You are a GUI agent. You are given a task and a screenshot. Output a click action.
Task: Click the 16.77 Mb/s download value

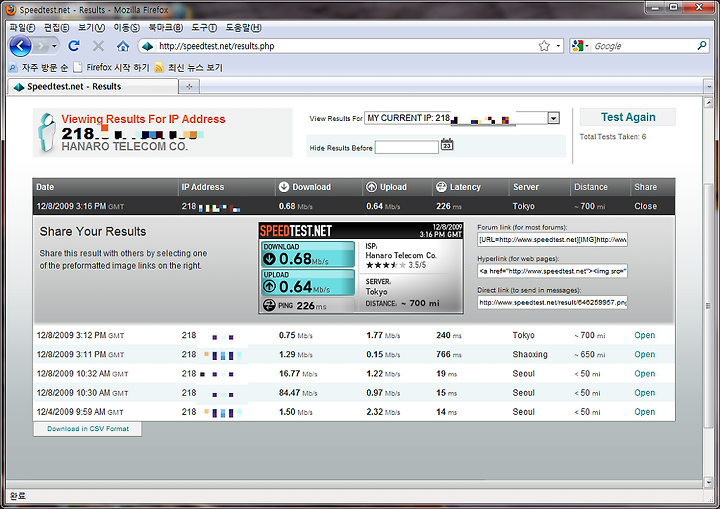[x=298, y=374]
